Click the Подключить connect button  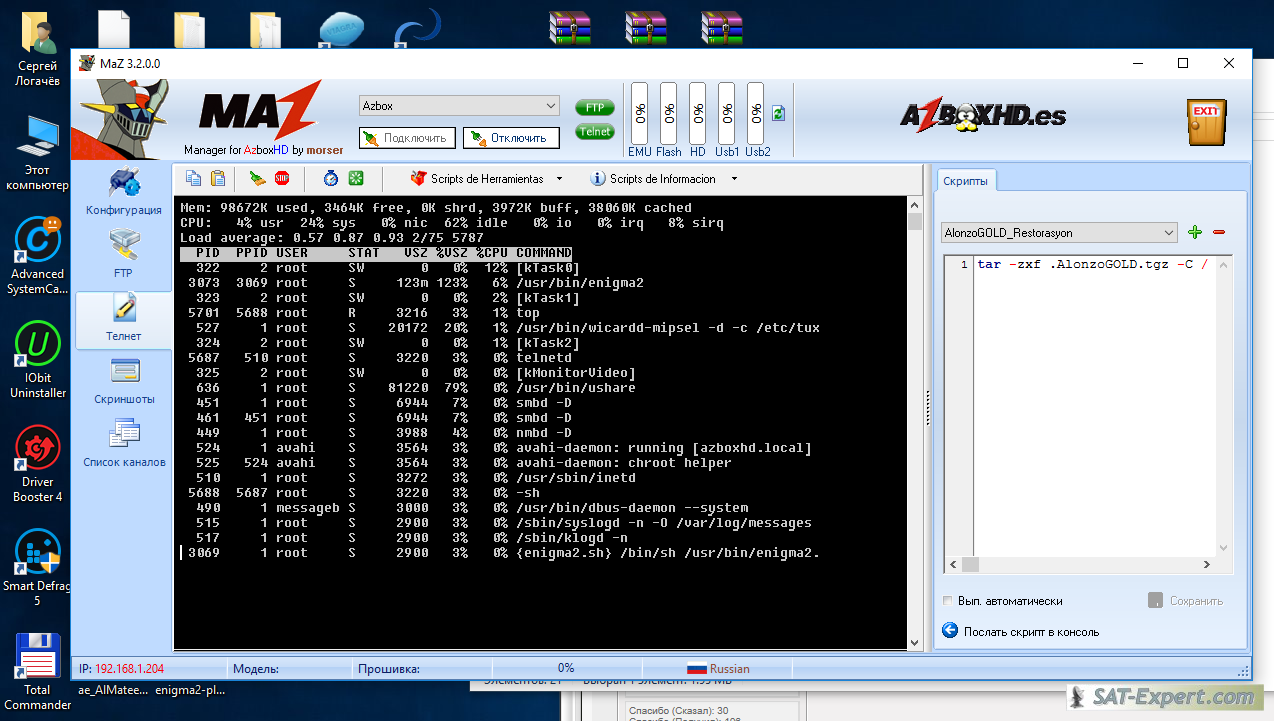click(x=407, y=138)
